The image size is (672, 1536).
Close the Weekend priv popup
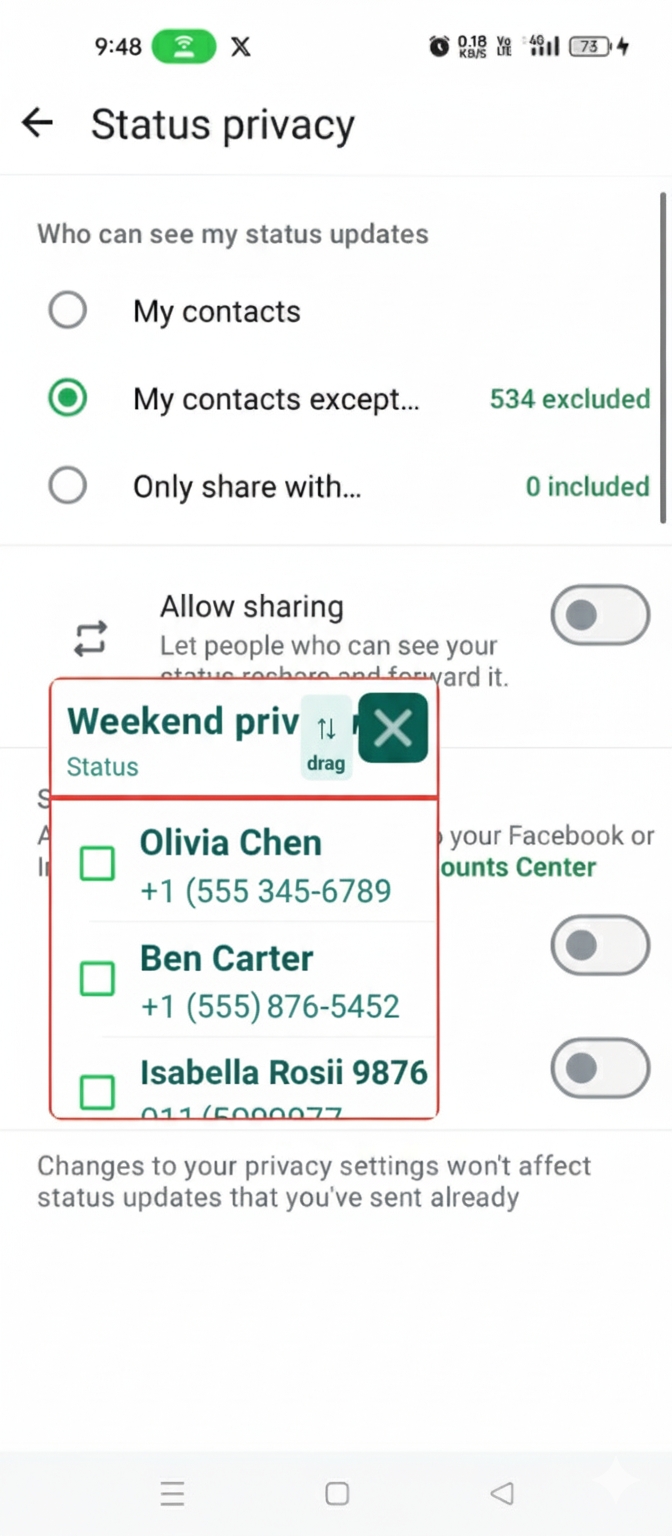392,727
